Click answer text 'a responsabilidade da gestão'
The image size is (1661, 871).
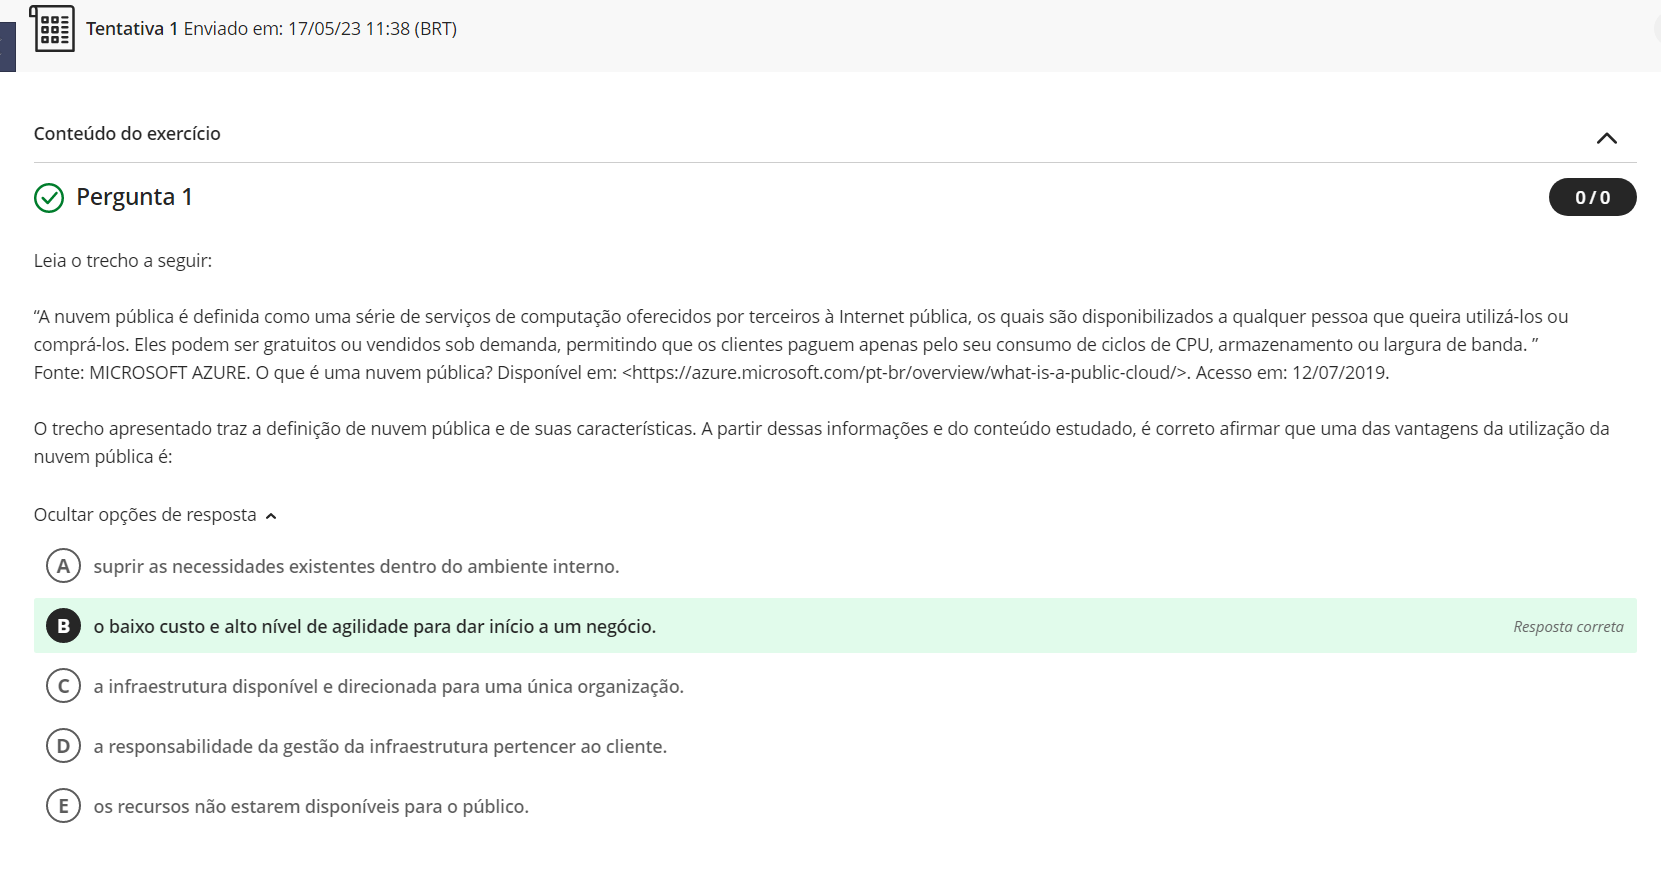(x=380, y=747)
